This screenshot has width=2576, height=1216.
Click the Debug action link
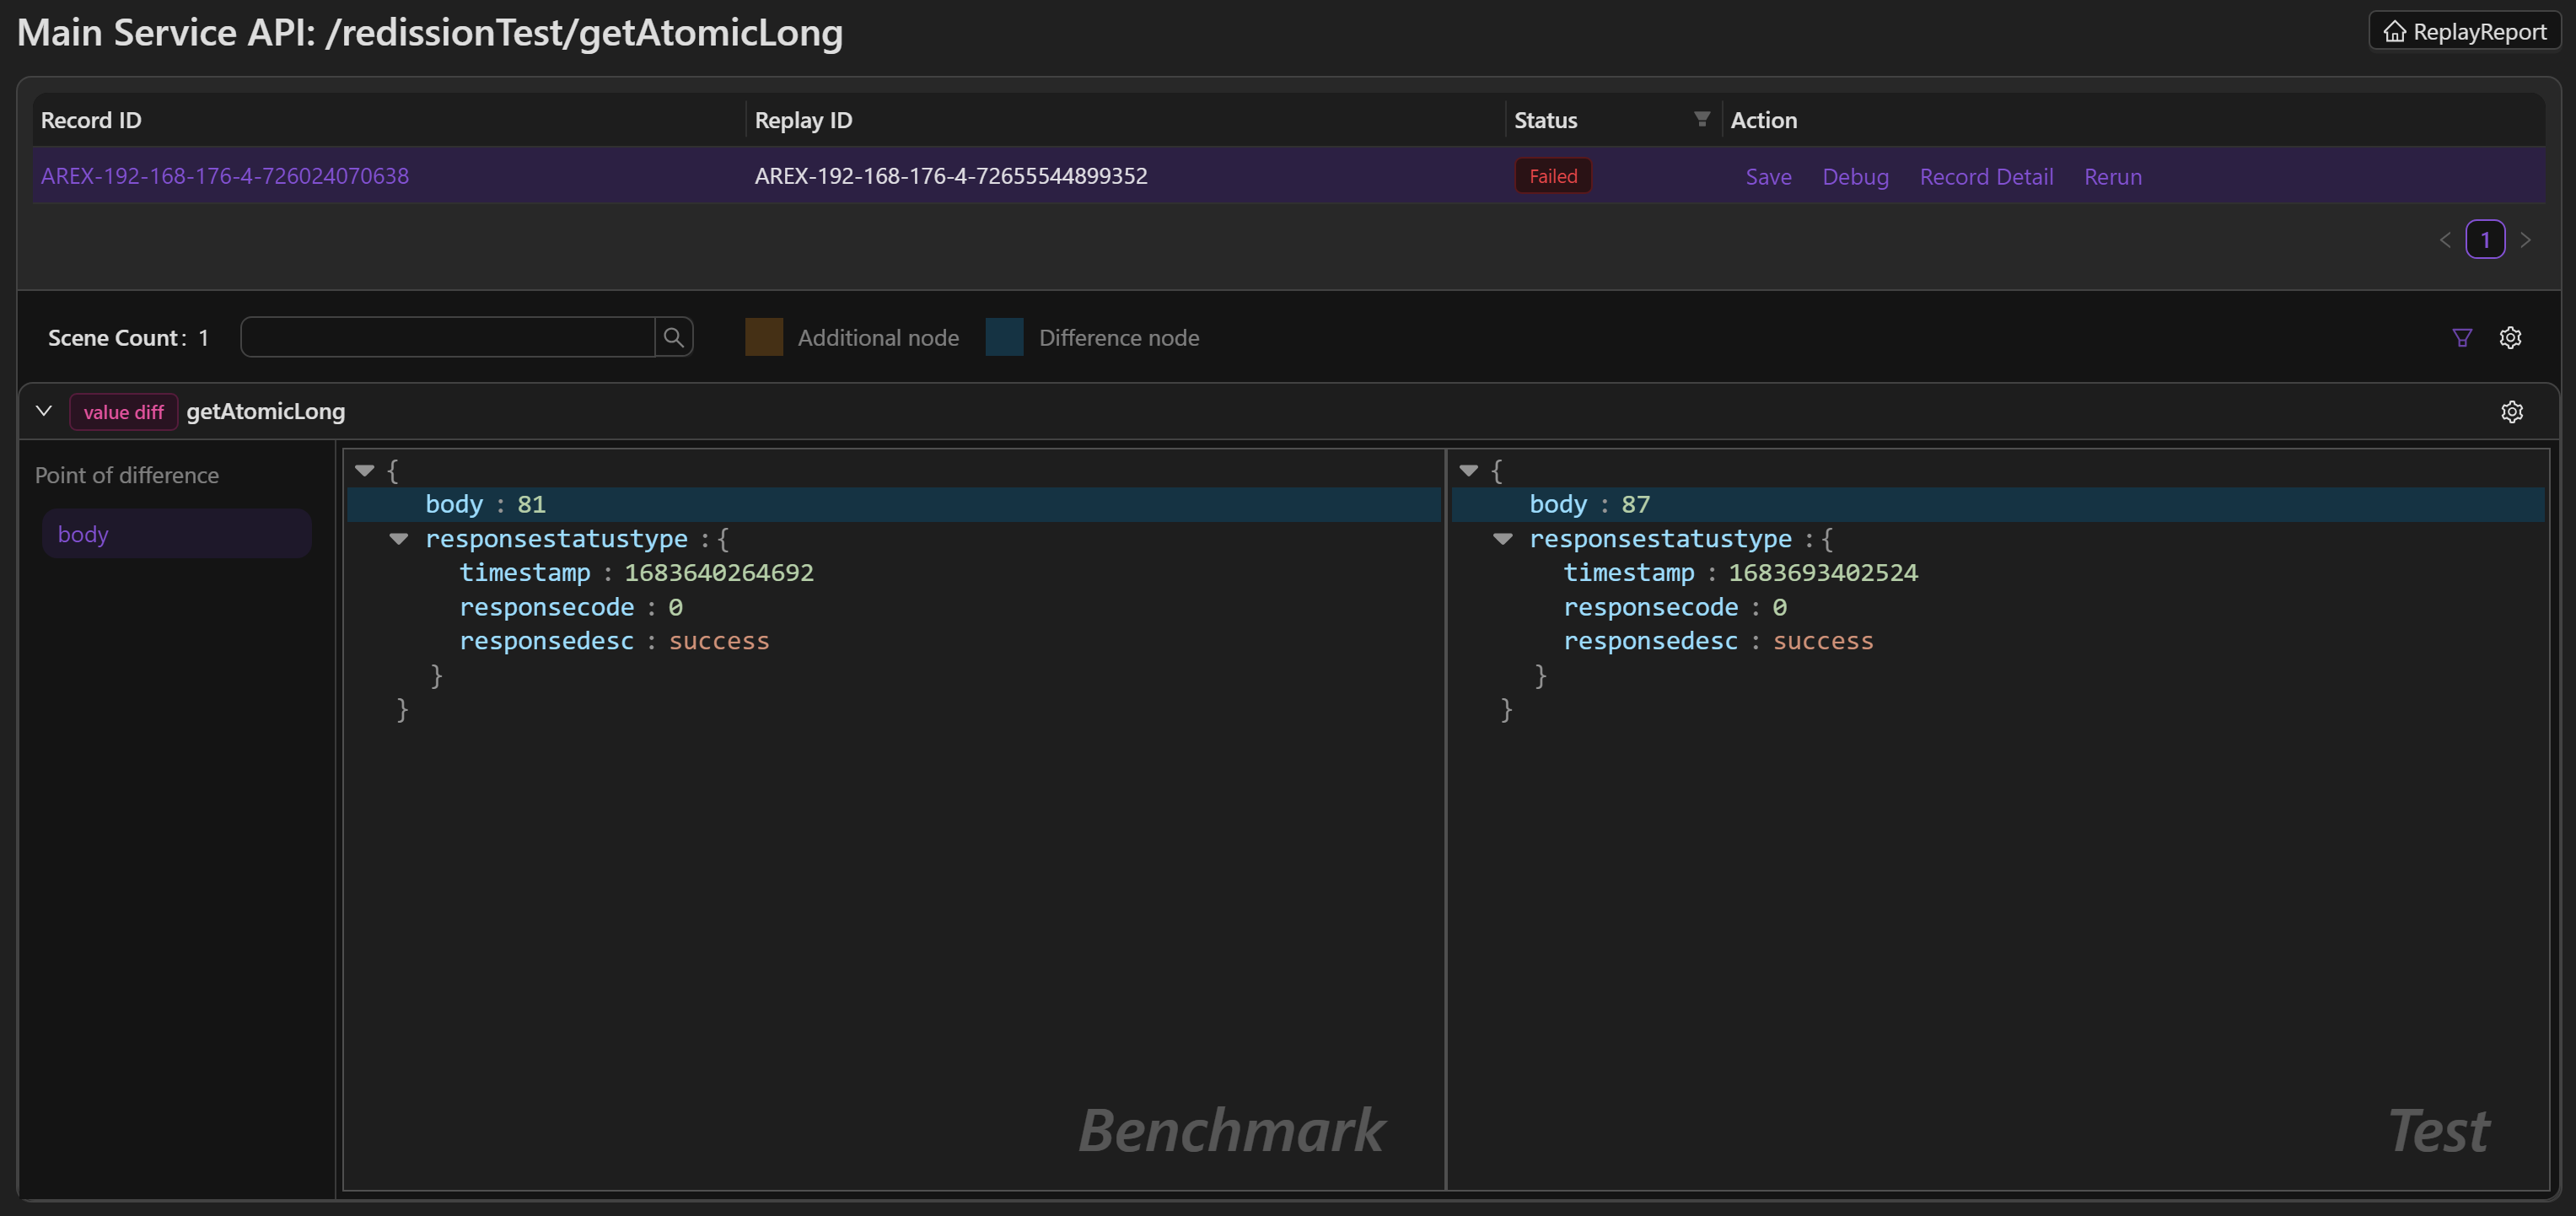click(1855, 177)
